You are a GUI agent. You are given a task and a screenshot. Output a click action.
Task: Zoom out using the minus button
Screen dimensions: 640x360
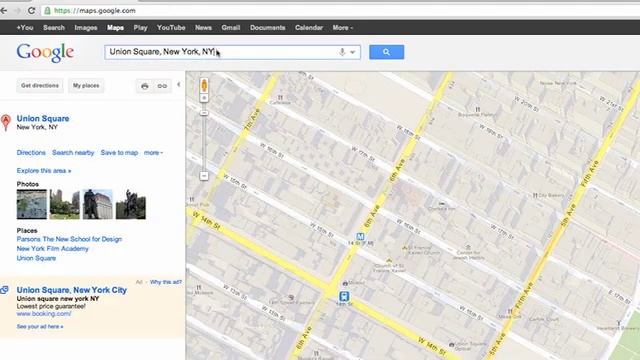204,176
